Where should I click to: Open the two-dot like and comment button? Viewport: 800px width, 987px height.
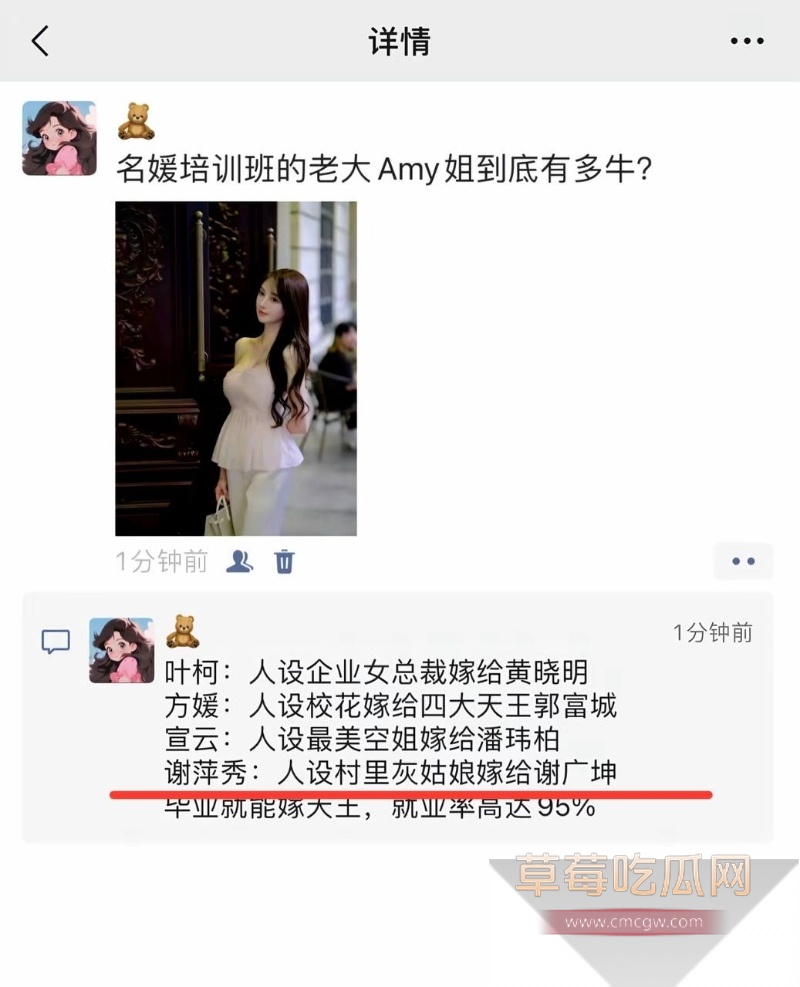point(743,561)
